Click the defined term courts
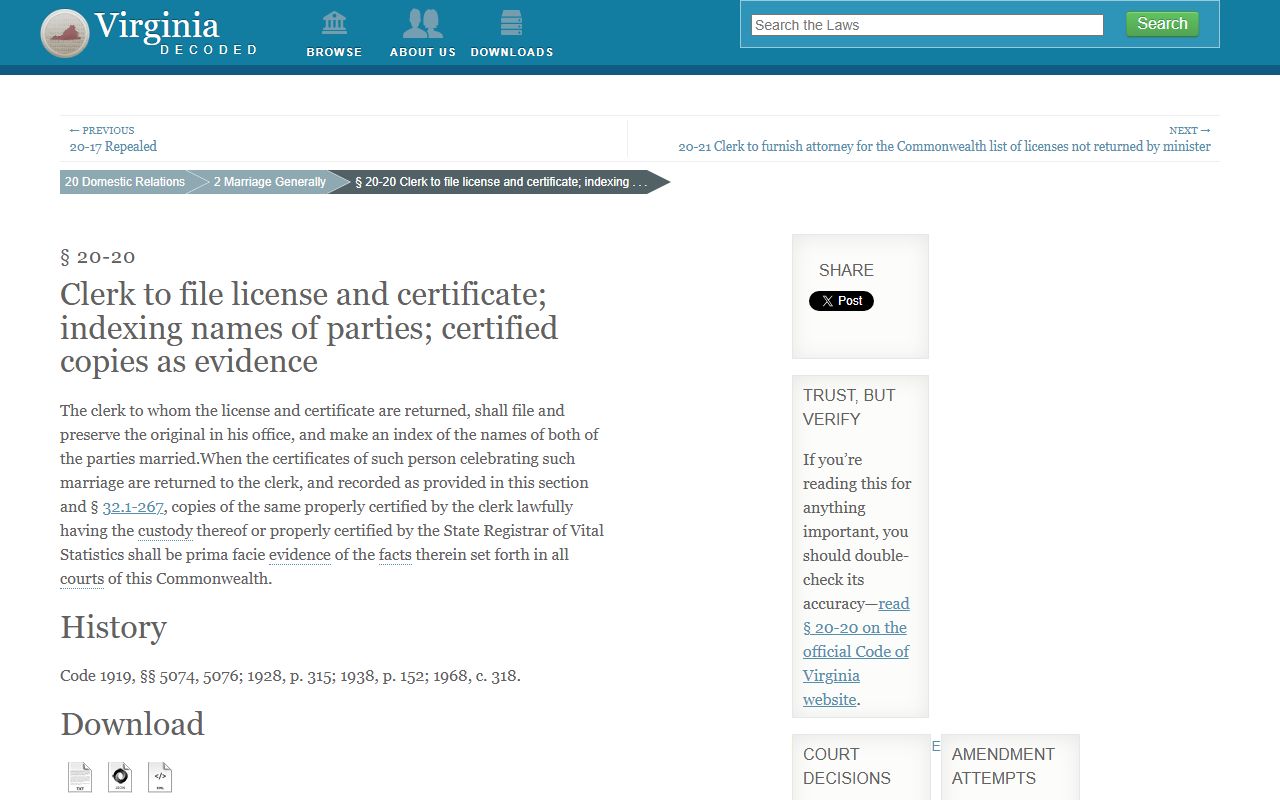 pos(82,579)
